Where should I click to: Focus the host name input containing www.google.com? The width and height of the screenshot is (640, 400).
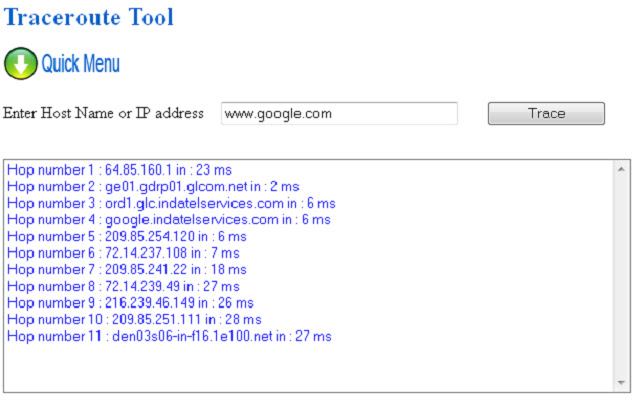coord(338,113)
